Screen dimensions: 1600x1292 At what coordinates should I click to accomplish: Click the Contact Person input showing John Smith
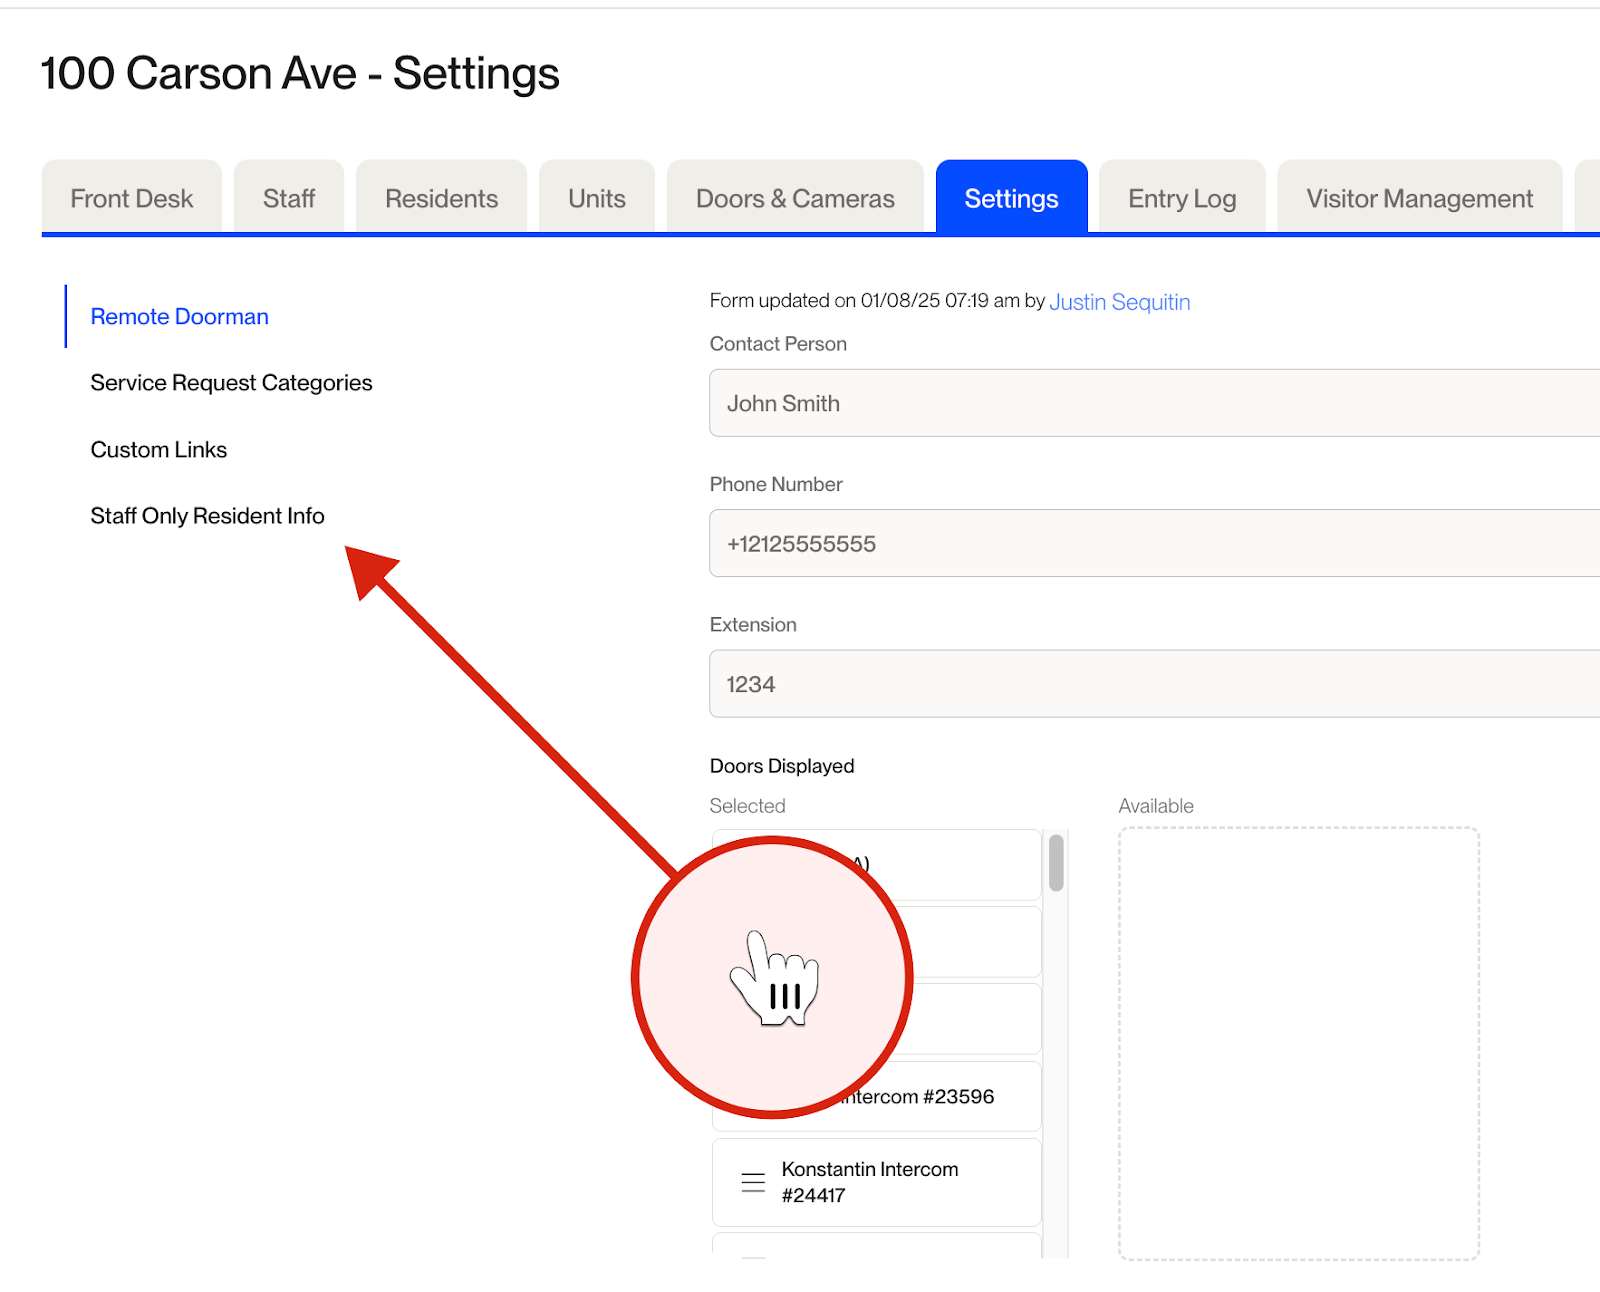pos(1150,403)
